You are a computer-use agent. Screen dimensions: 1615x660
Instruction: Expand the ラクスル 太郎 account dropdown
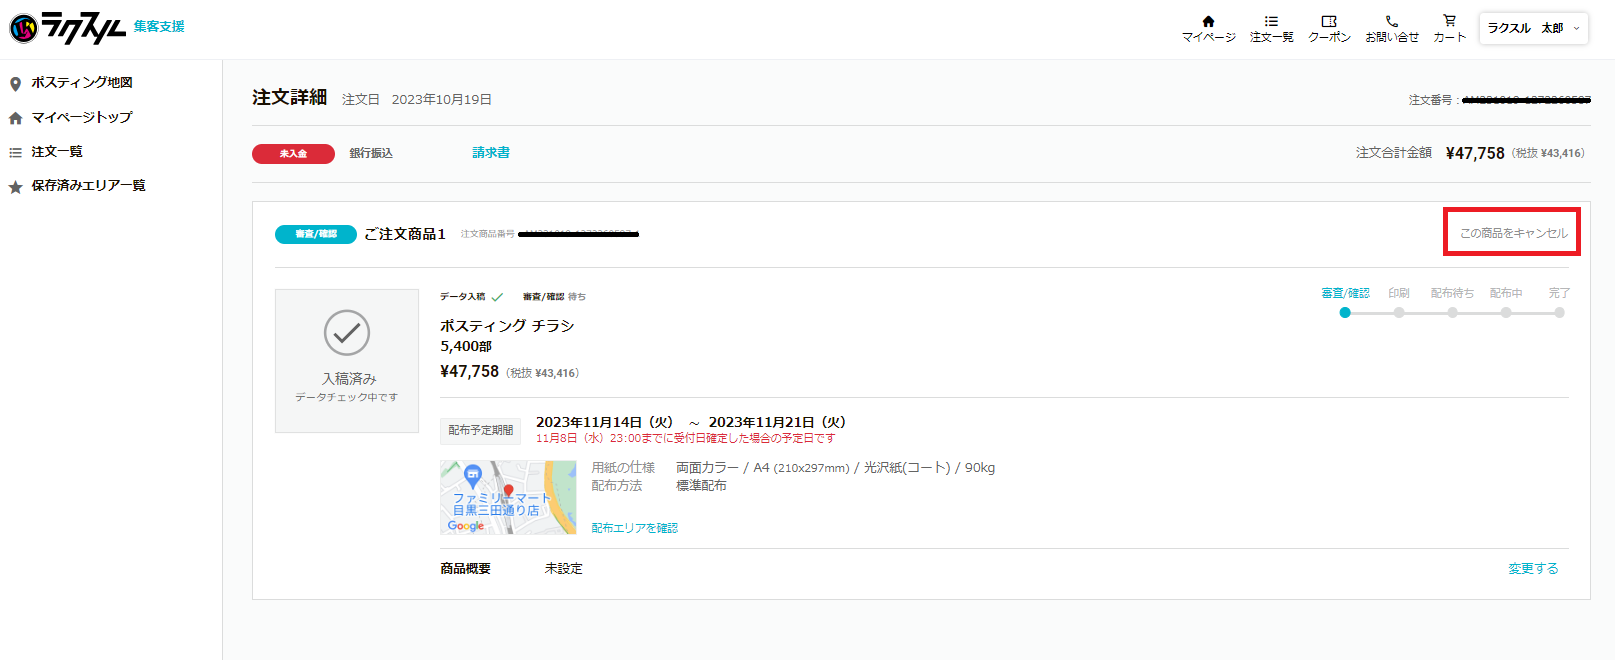(1533, 28)
